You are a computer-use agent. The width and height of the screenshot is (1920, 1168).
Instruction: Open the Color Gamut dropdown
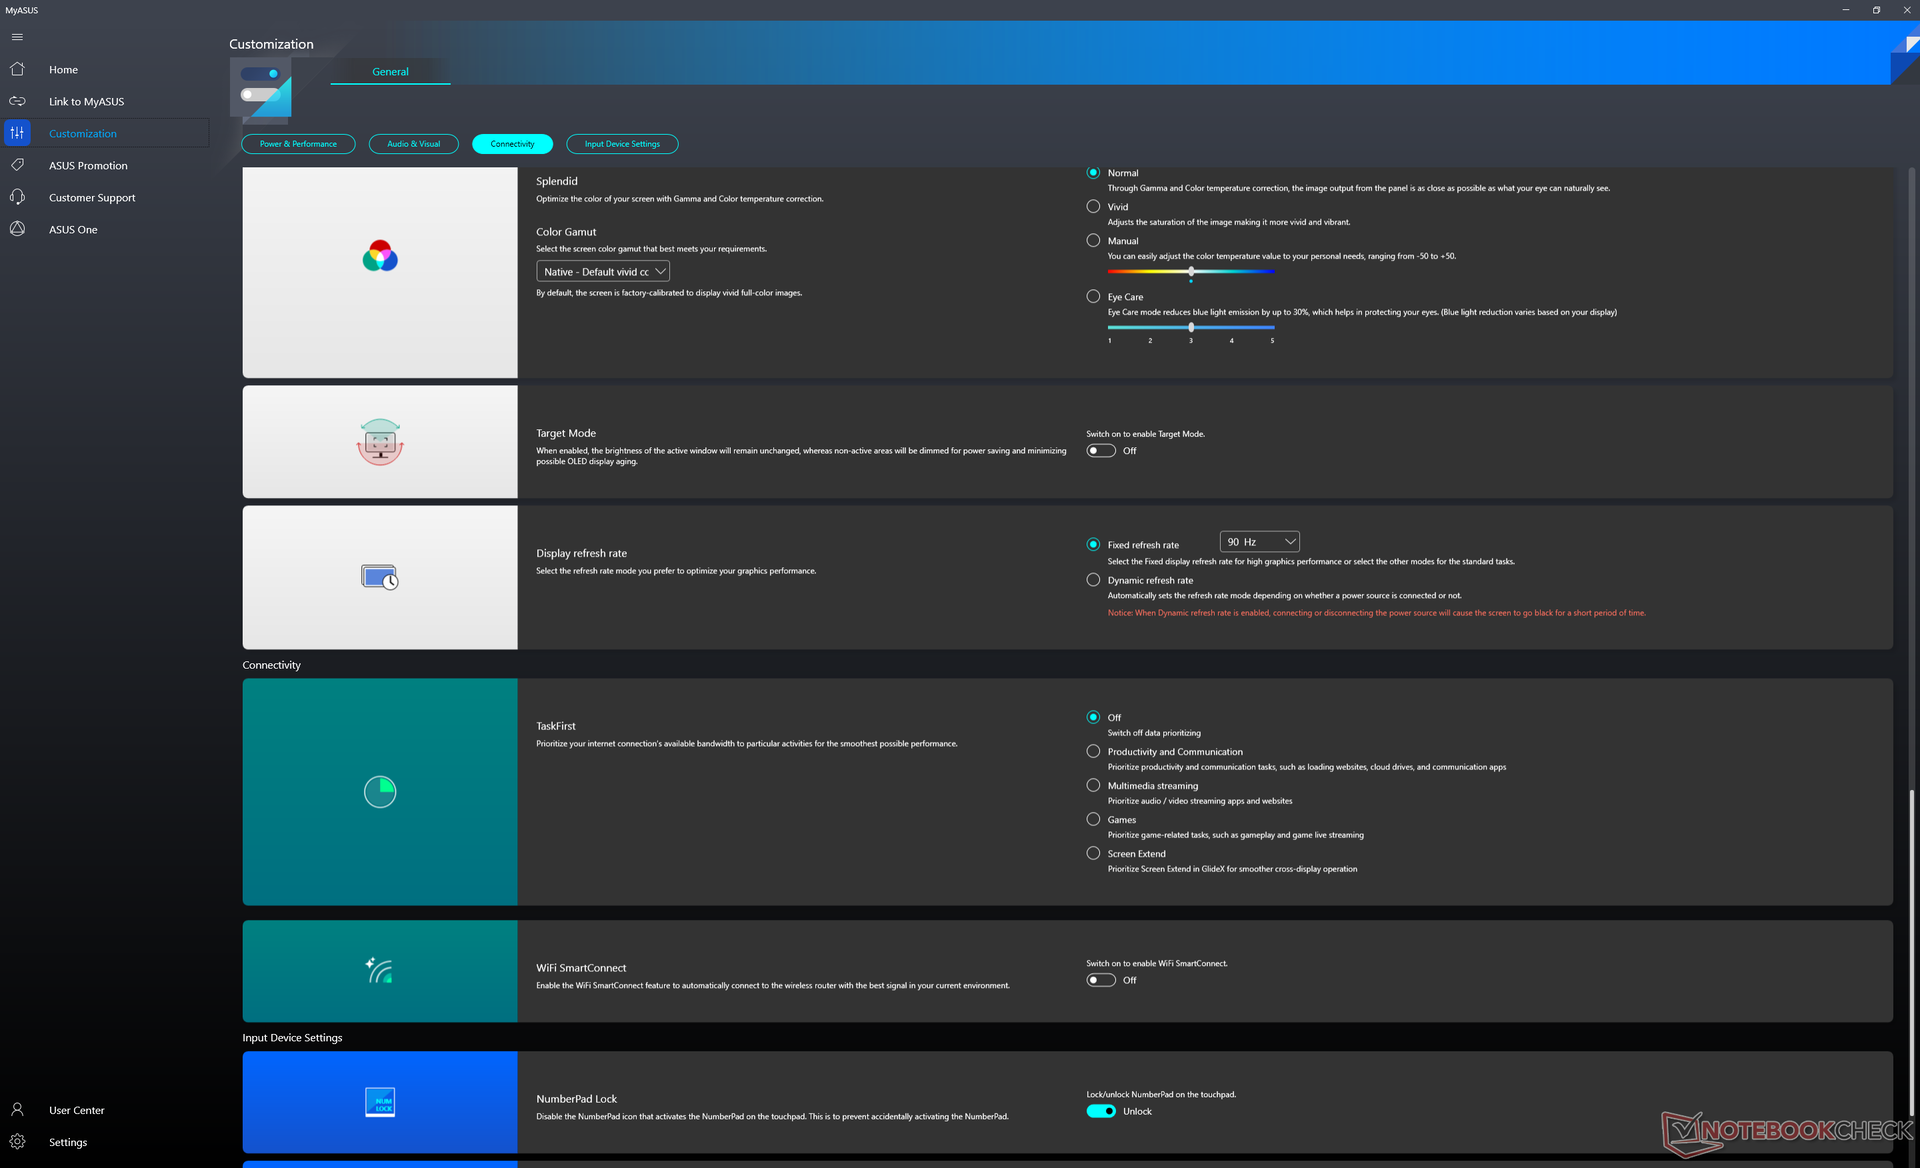(603, 272)
